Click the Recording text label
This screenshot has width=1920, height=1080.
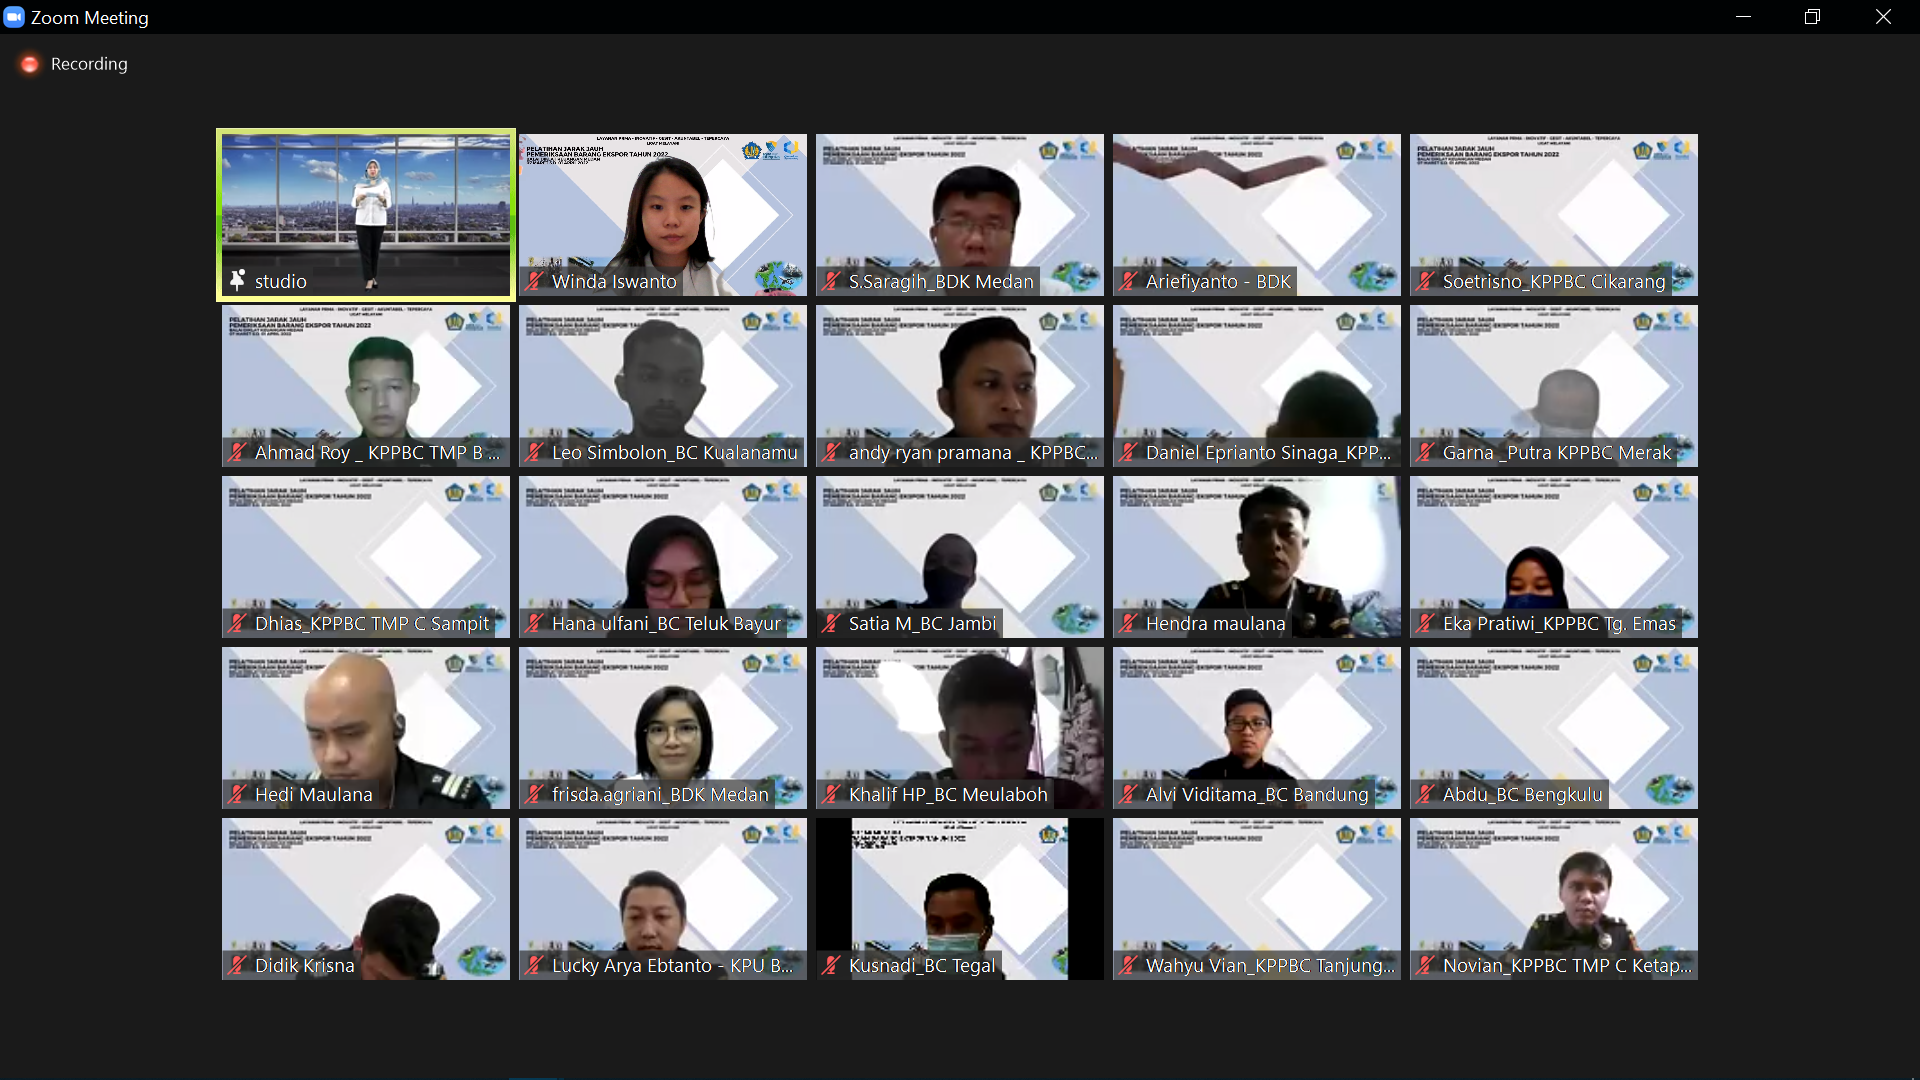[x=89, y=64]
